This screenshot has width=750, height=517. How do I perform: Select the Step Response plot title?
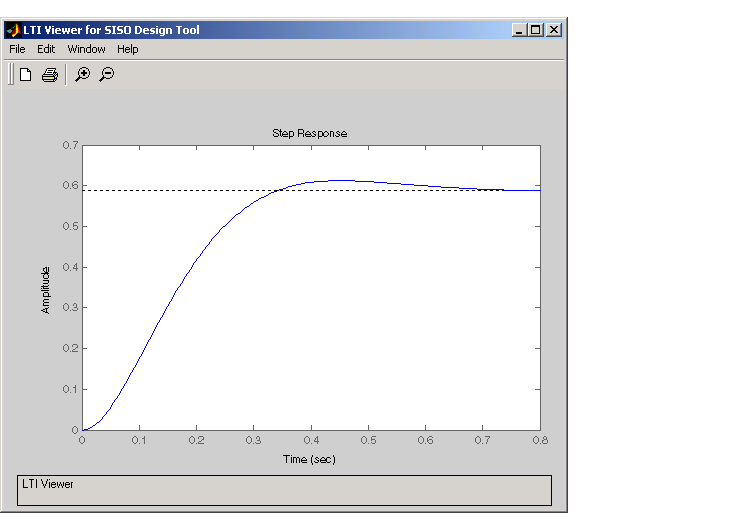click(x=310, y=133)
